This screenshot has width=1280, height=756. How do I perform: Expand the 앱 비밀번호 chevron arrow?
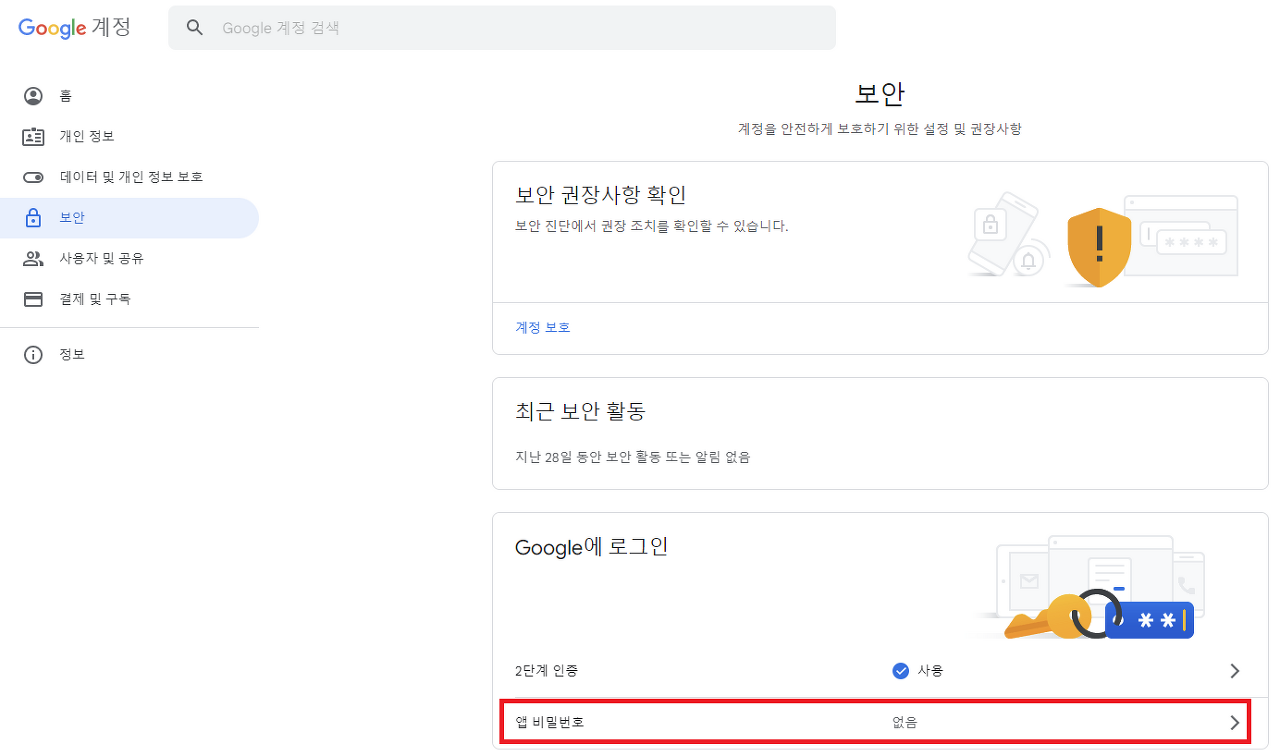[1235, 722]
